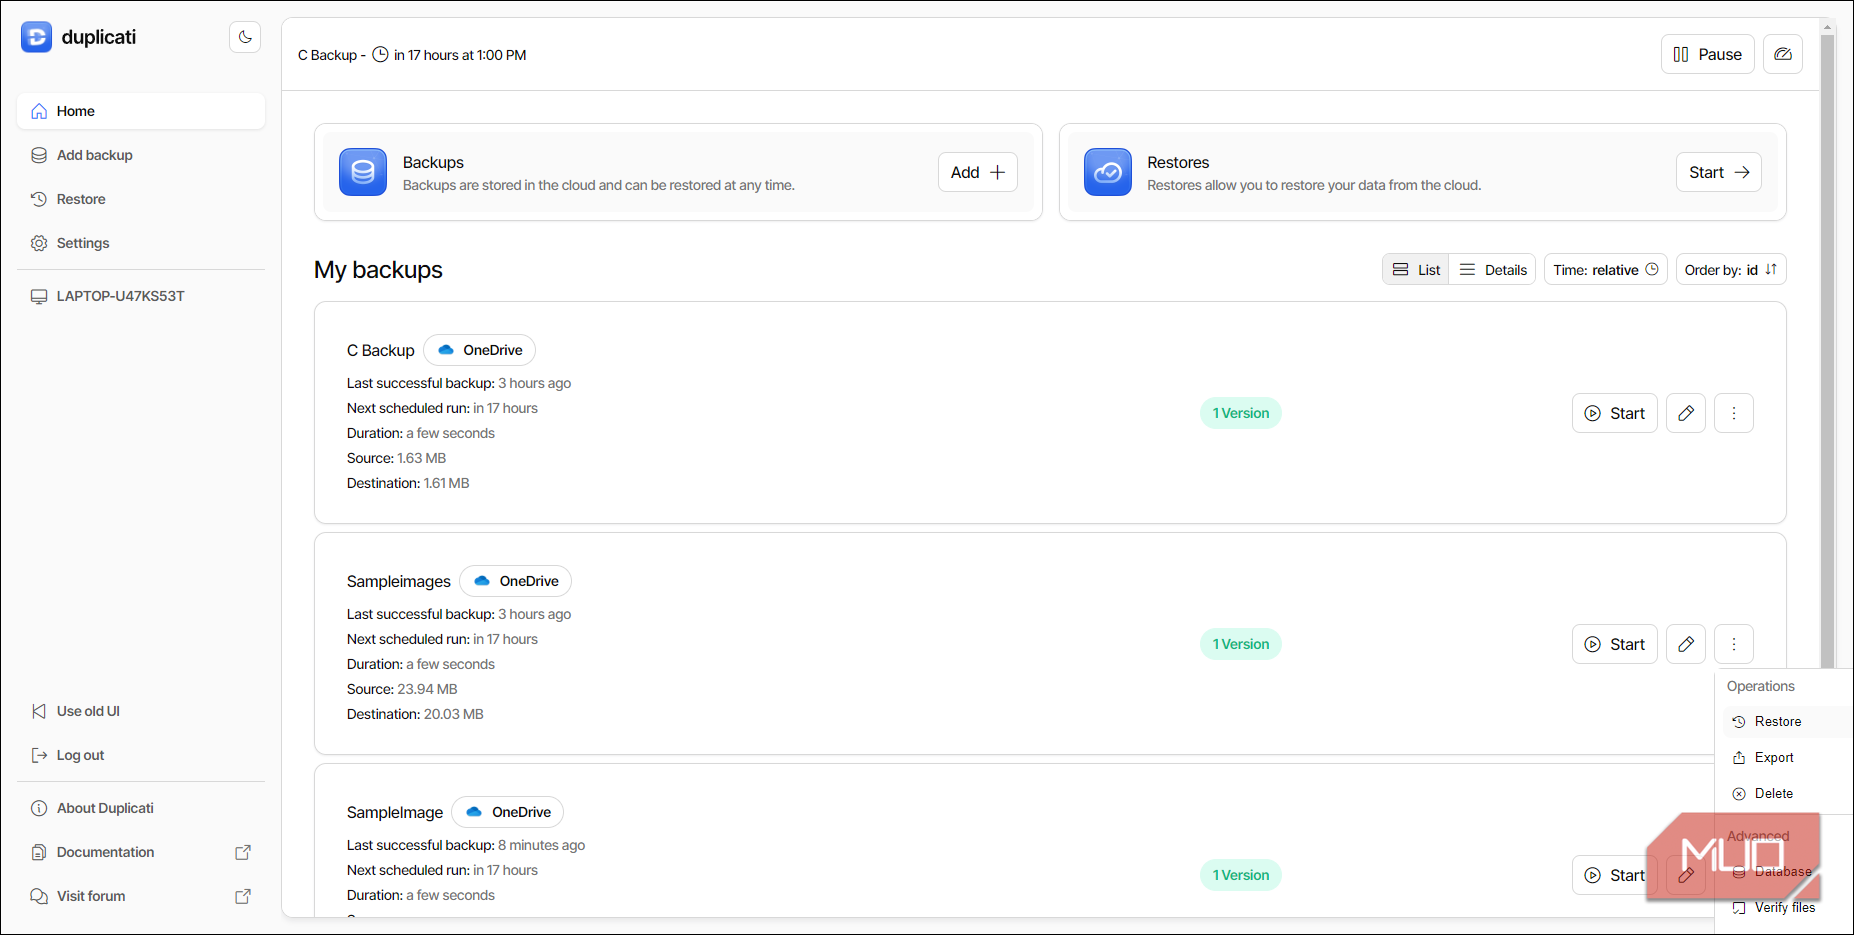The width and height of the screenshot is (1854, 935).
Task: Edit C Backup with pencil icon
Action: (1686, 413)
